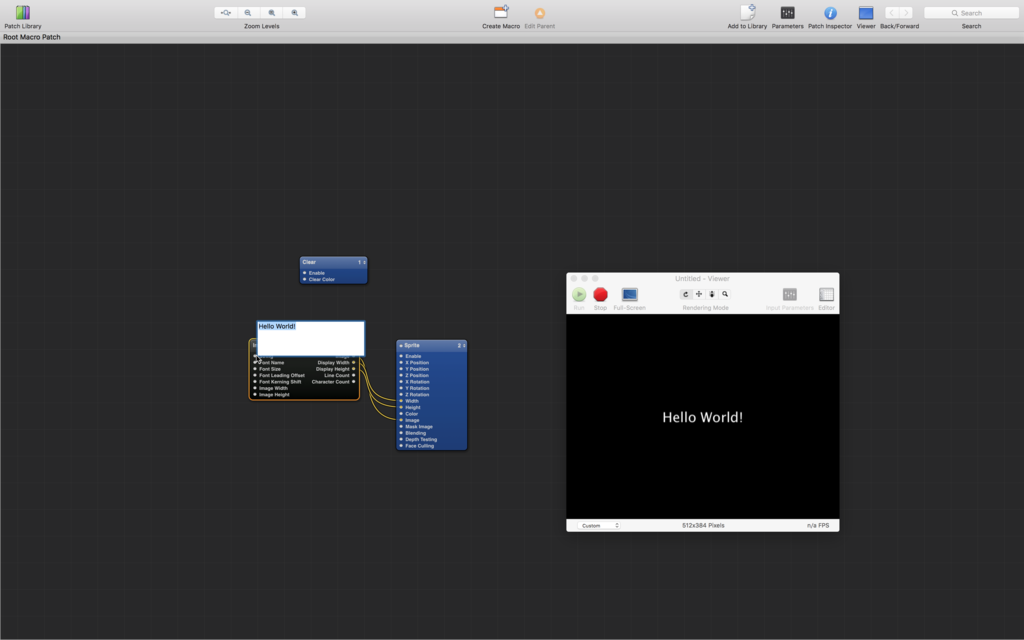Select the rotate-arrow rendering mode
1024x640 pixels.
(x=686, y=295)
